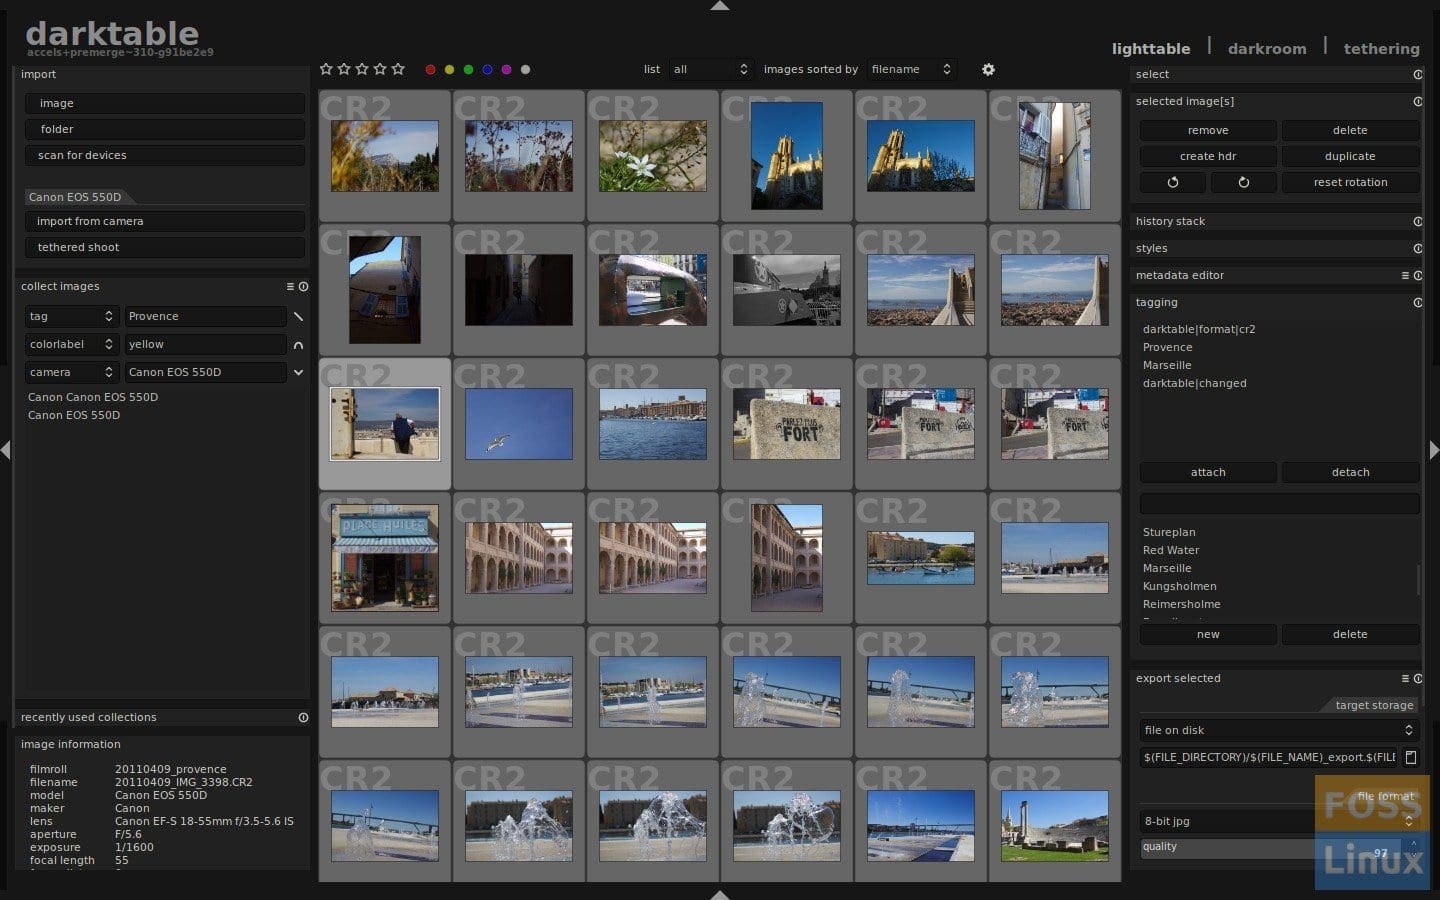The width and height of the screenshot is (1440, 900).
Task: Toggle the blue color label
Action: coord(488,70)
